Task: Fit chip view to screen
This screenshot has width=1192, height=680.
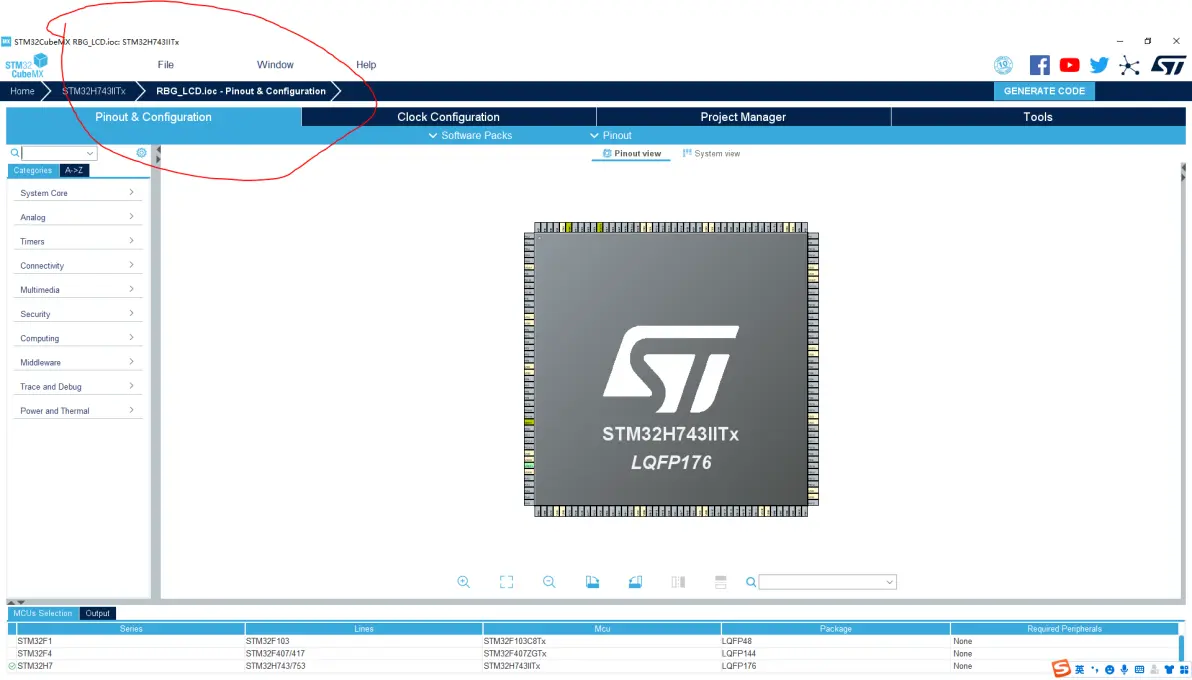Action: 506,582
